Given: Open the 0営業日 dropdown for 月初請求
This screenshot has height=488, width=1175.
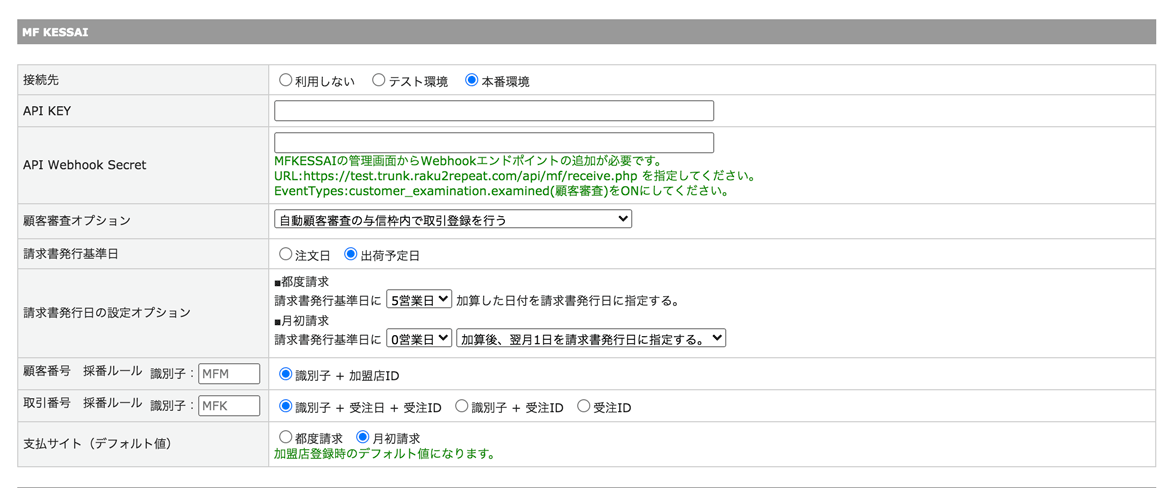Looking at the screenshot, I should pyautogui.click(x=419, y=339).
